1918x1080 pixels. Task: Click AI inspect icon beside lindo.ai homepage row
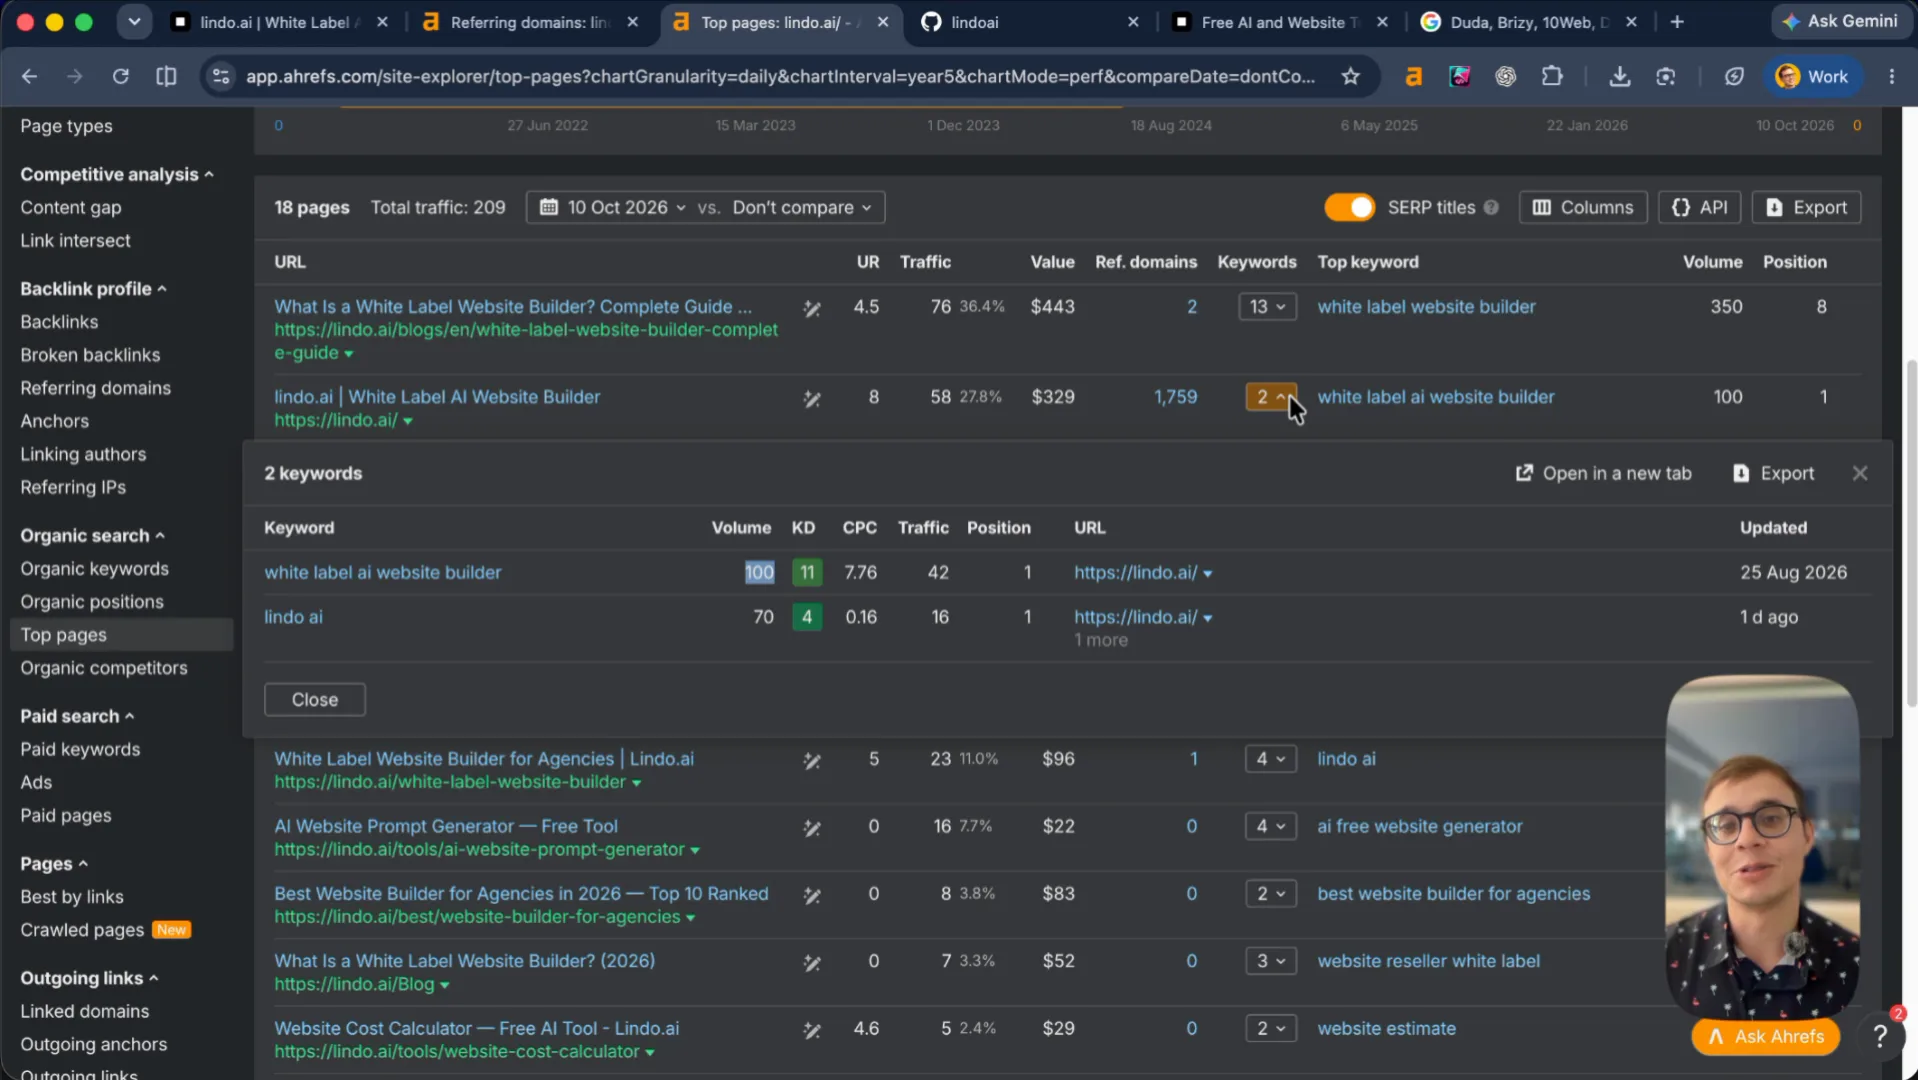(x=812, y=399)
